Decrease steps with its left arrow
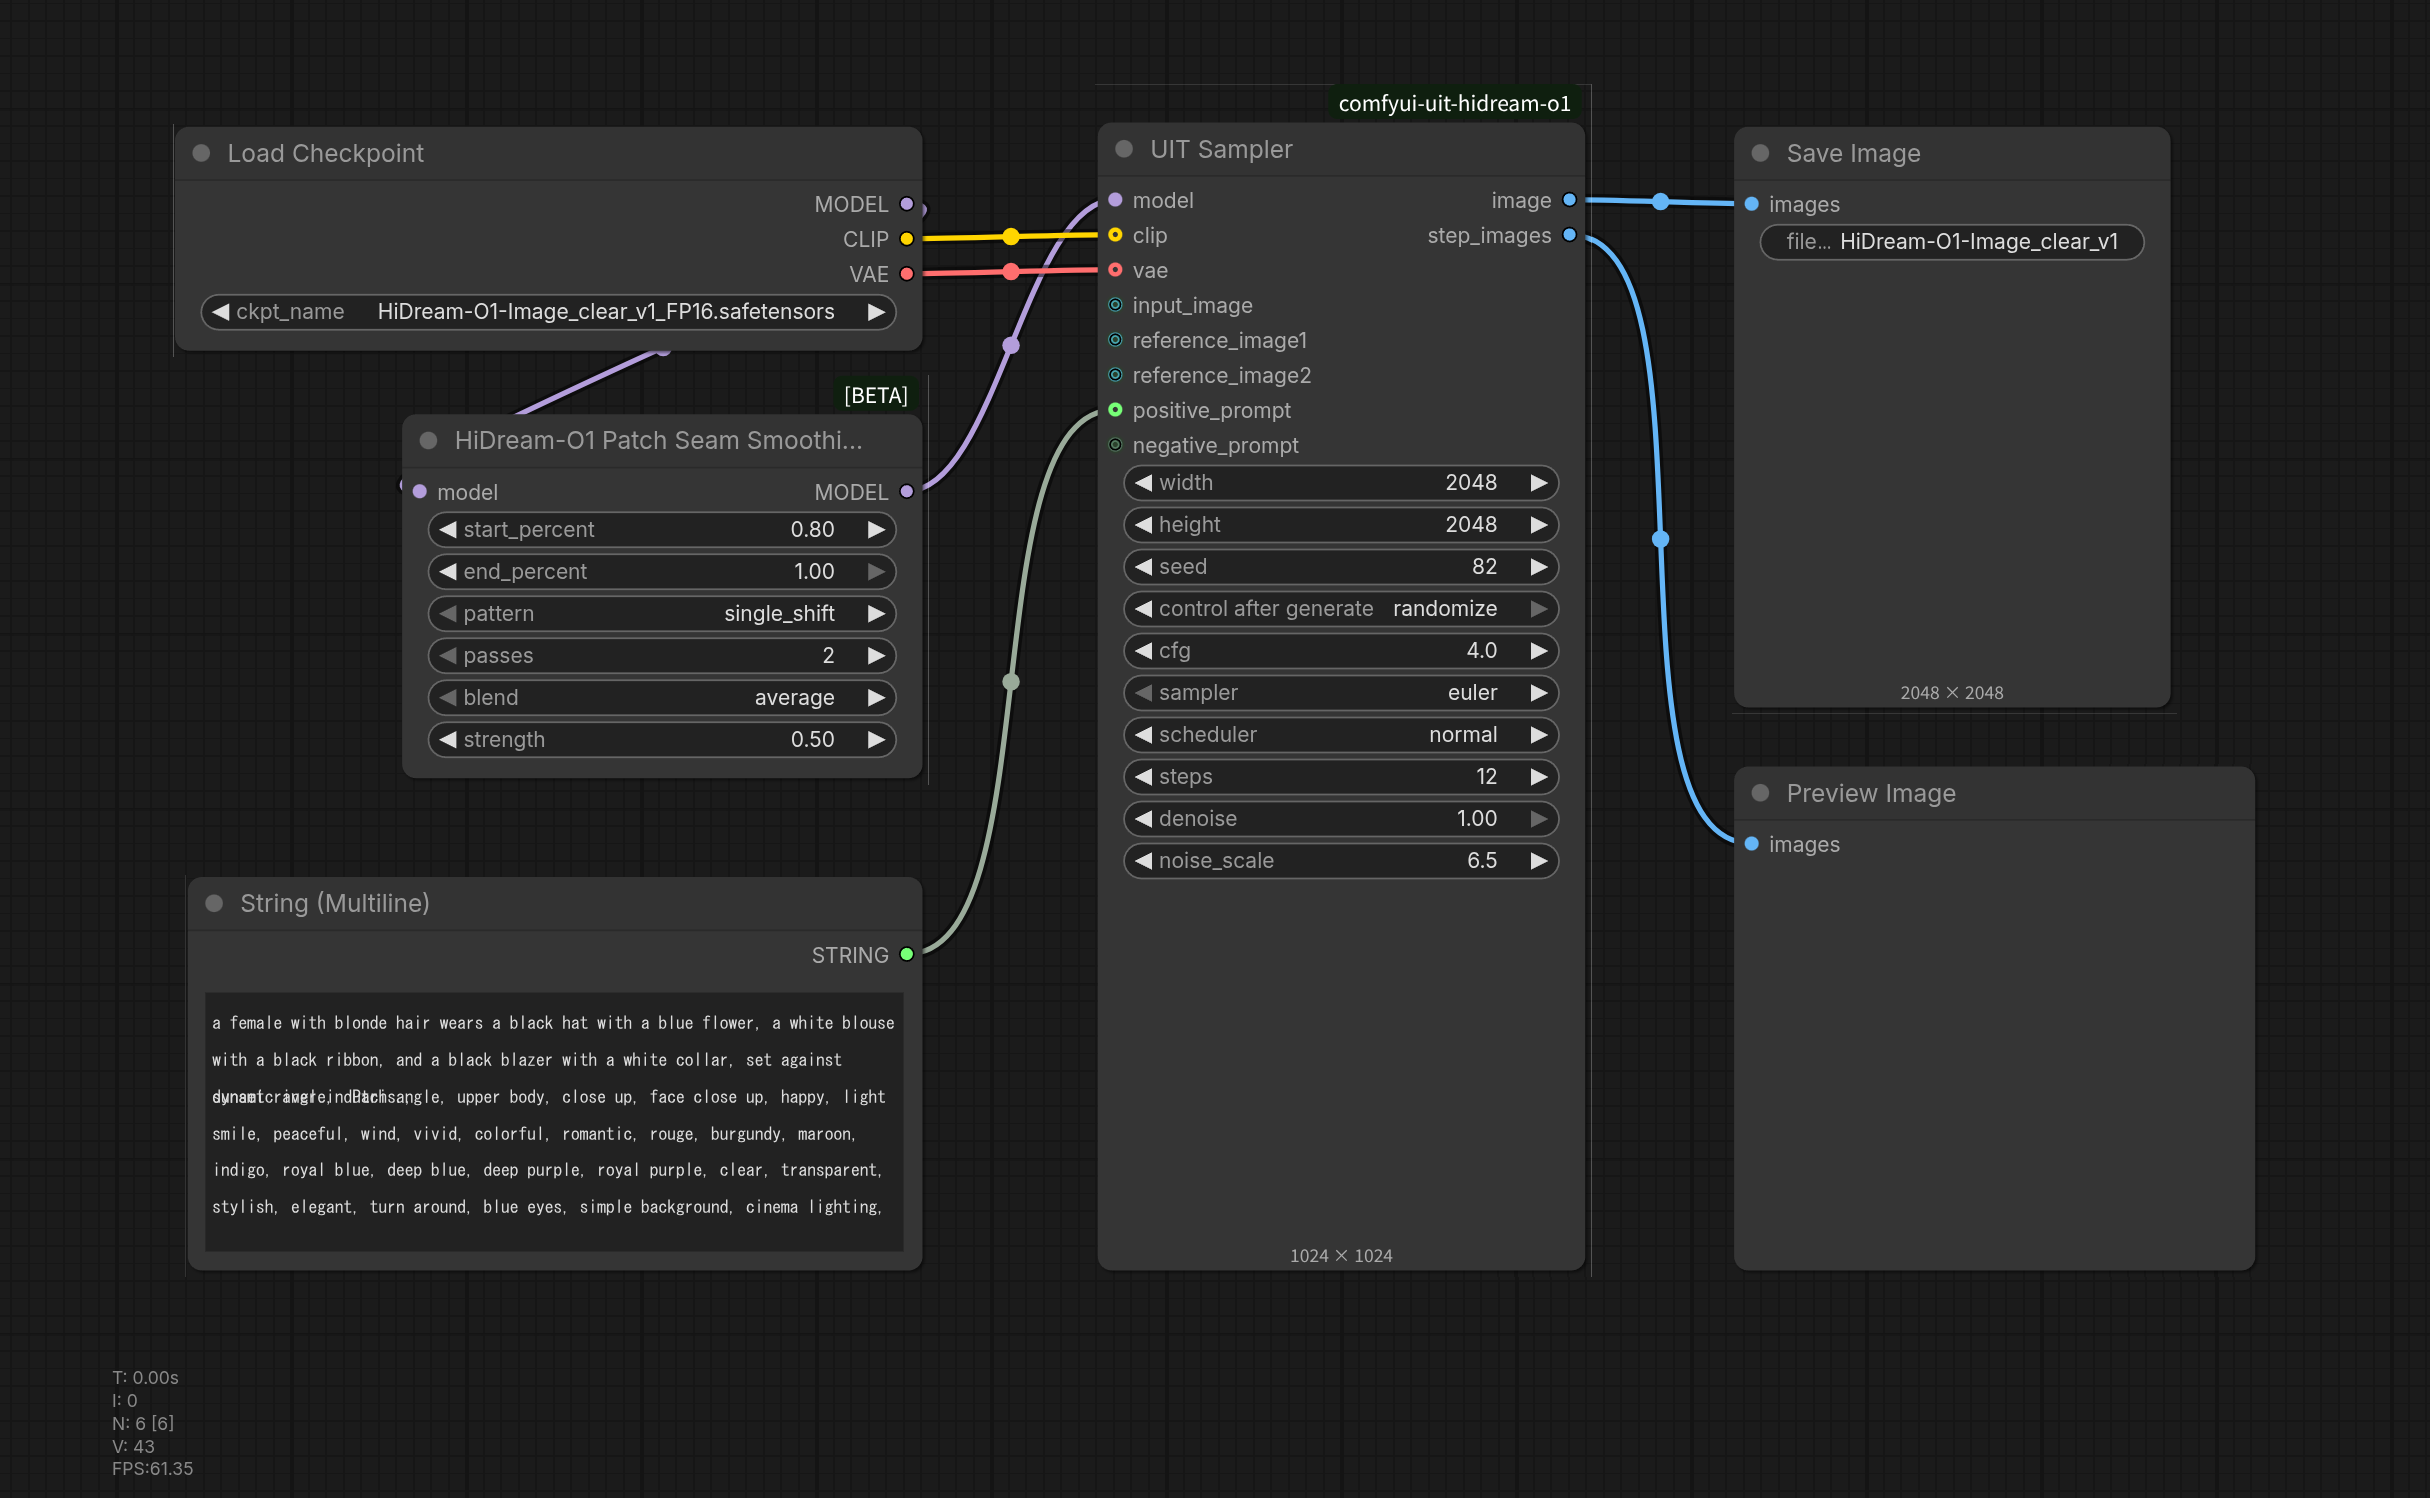The height and width of the screenshot is (1498, 2430). pos(1143,777)
